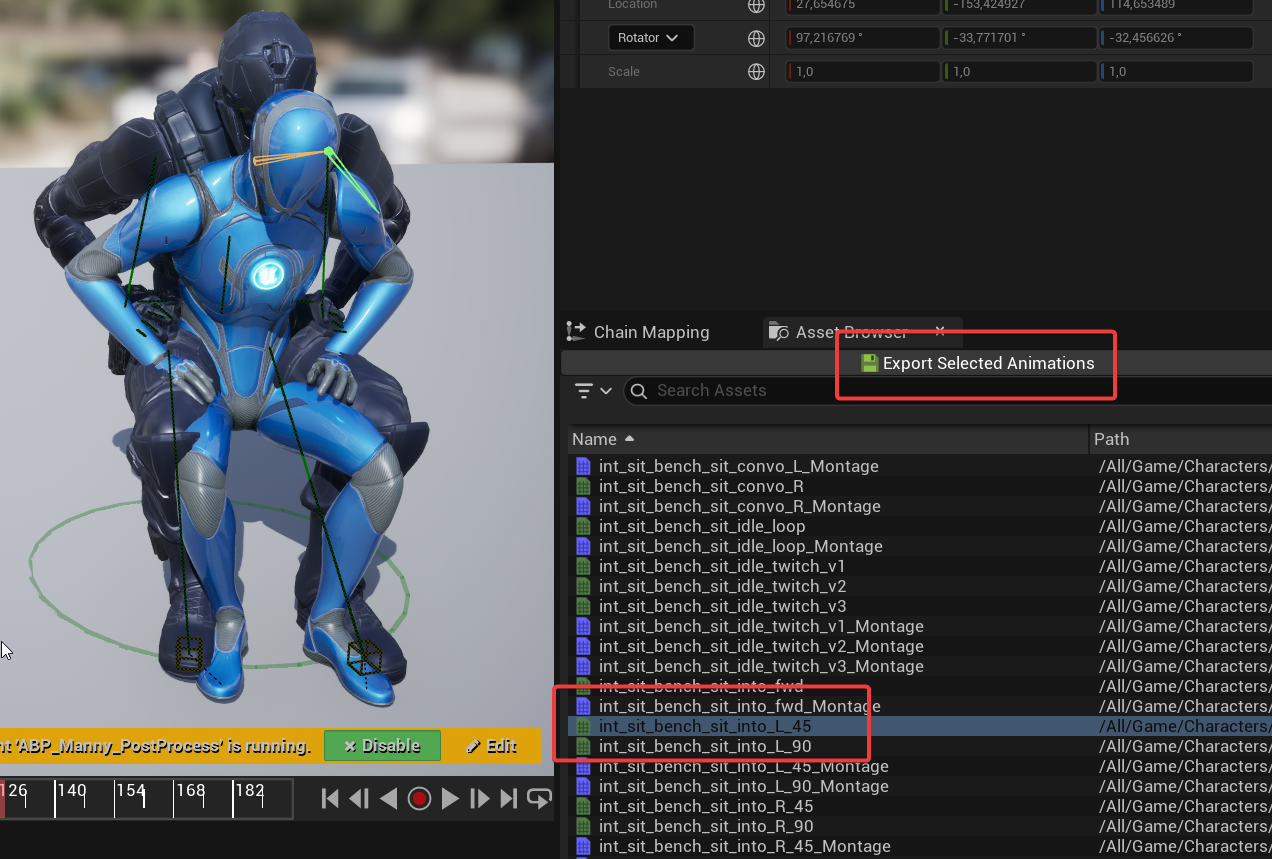Play the animation forward
1272x859 pixels.
(450, 798)
